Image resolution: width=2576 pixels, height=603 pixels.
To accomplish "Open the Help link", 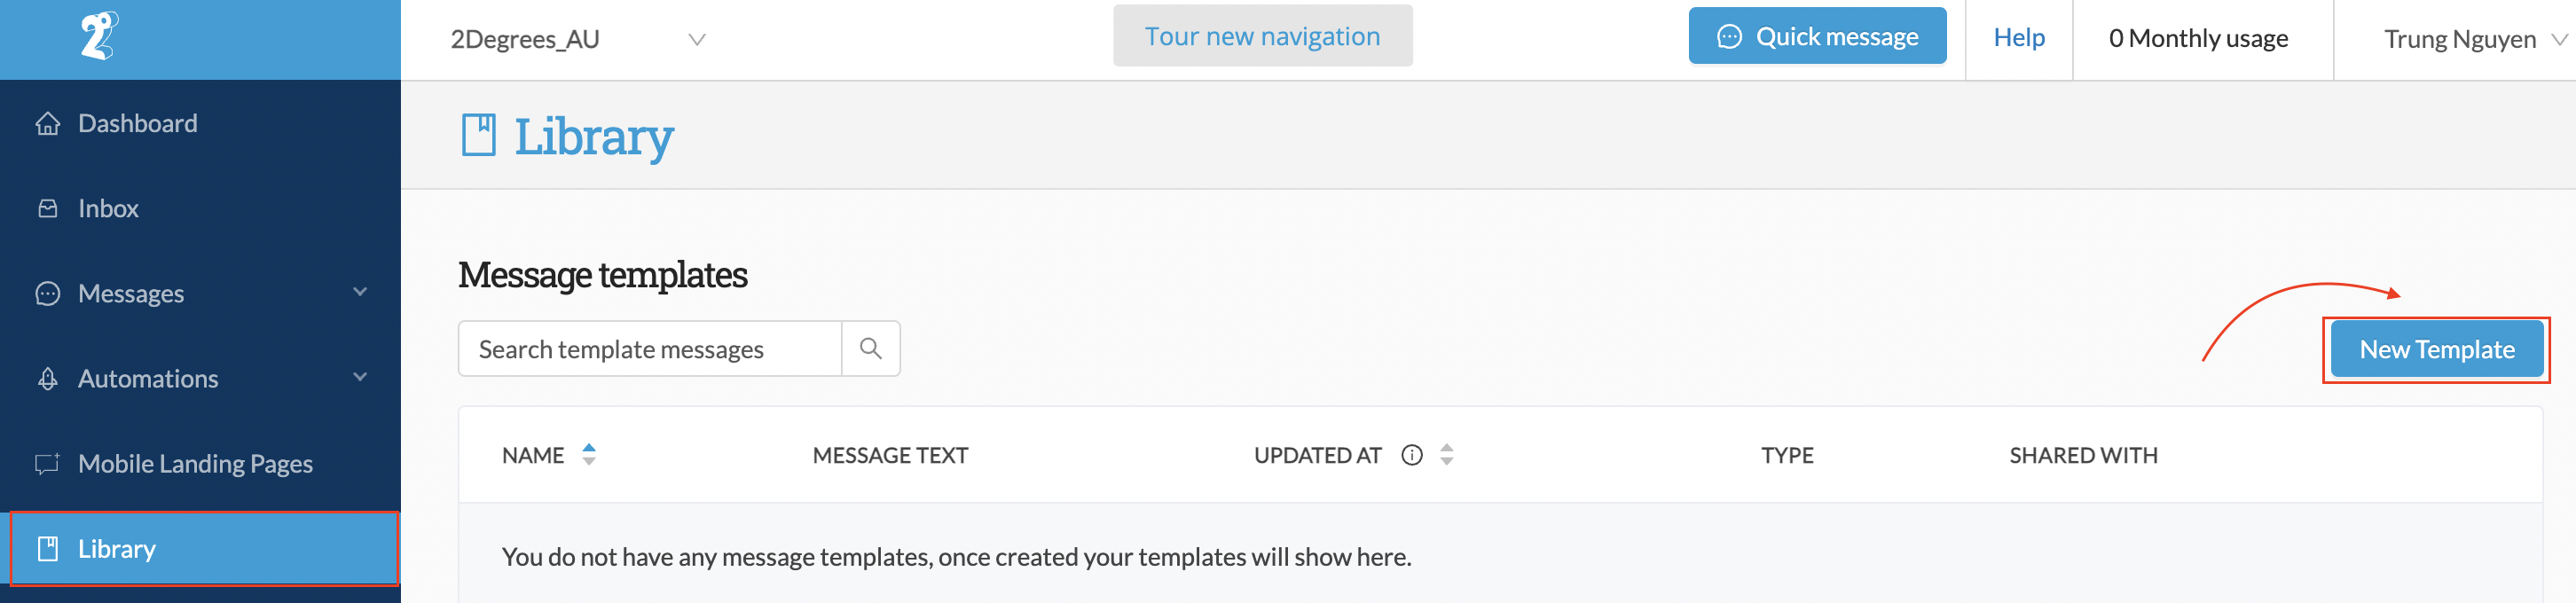I will (2019, 37).
